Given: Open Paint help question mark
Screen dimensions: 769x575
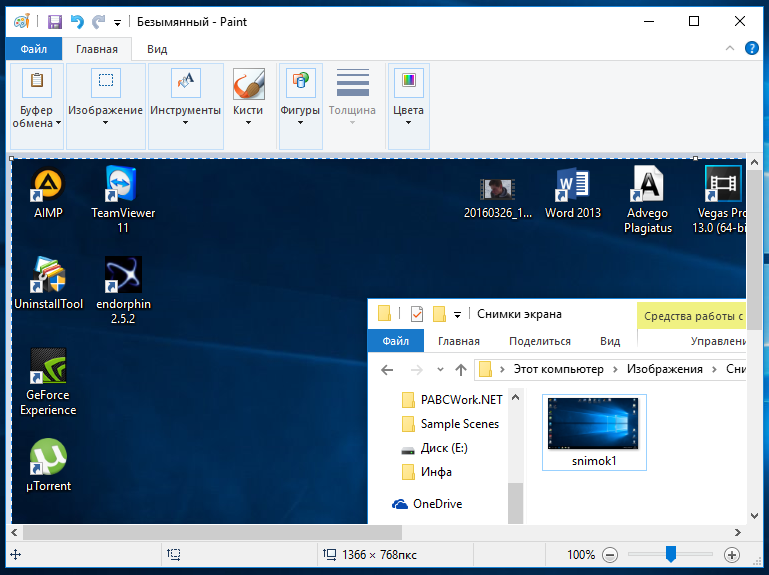Looking at the screenshot, I should coord(751,48).
